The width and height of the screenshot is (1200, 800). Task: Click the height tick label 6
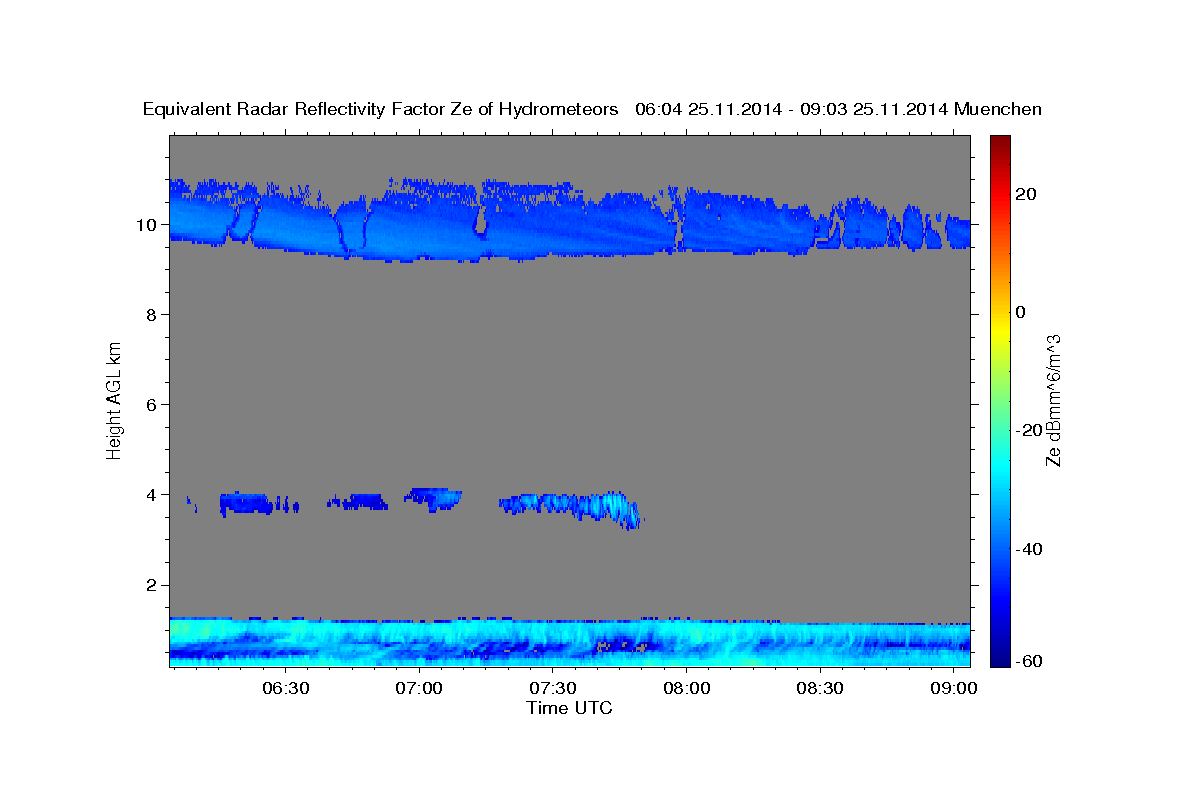(153, 404)
